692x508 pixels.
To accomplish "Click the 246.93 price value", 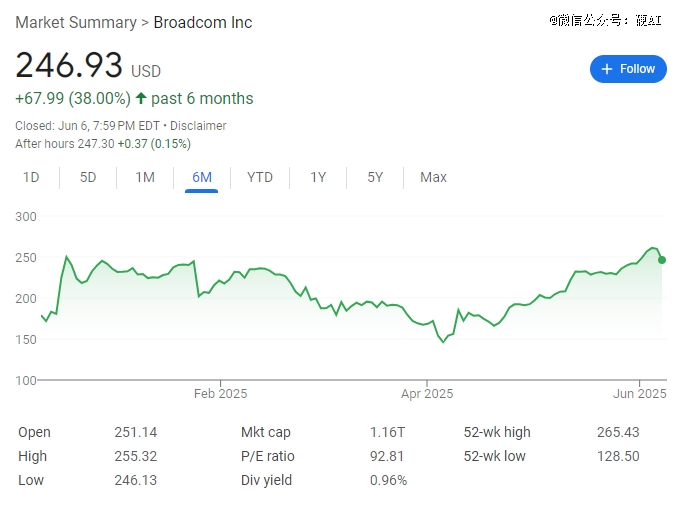I will point(69,65).
